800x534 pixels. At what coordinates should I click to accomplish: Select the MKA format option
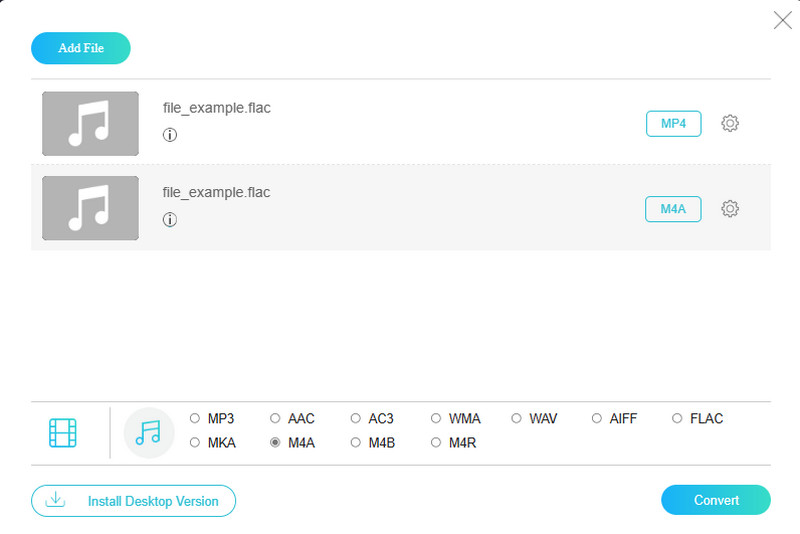click(195, 442)
